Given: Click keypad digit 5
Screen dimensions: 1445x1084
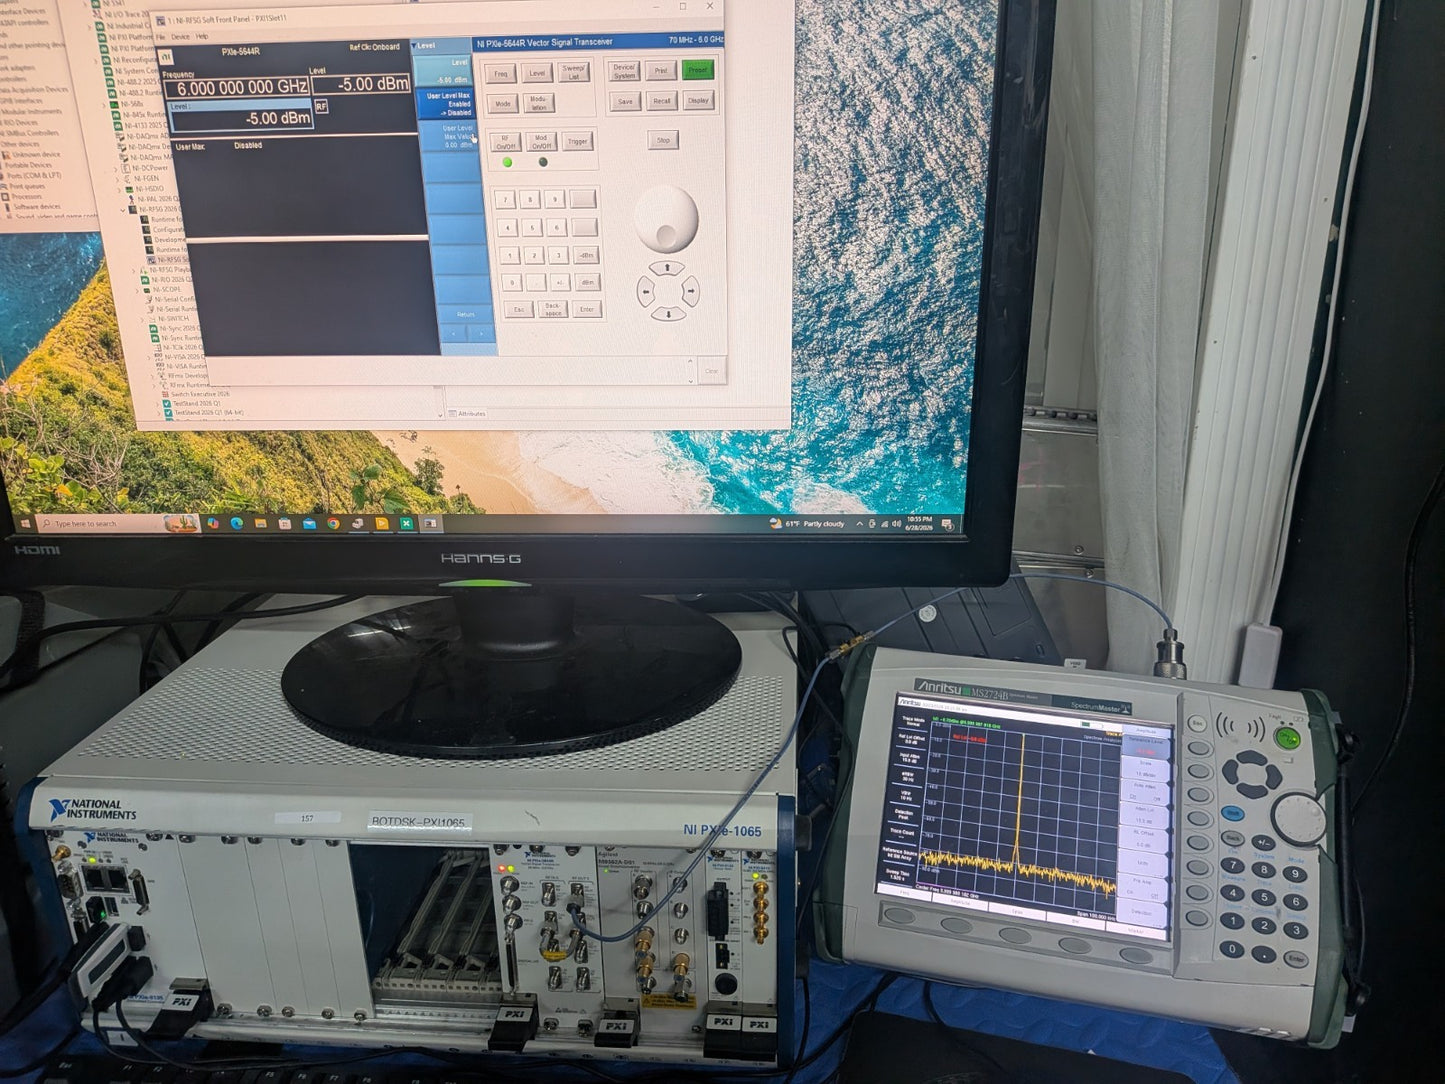Looking at the screenshot, I should 533,228.
